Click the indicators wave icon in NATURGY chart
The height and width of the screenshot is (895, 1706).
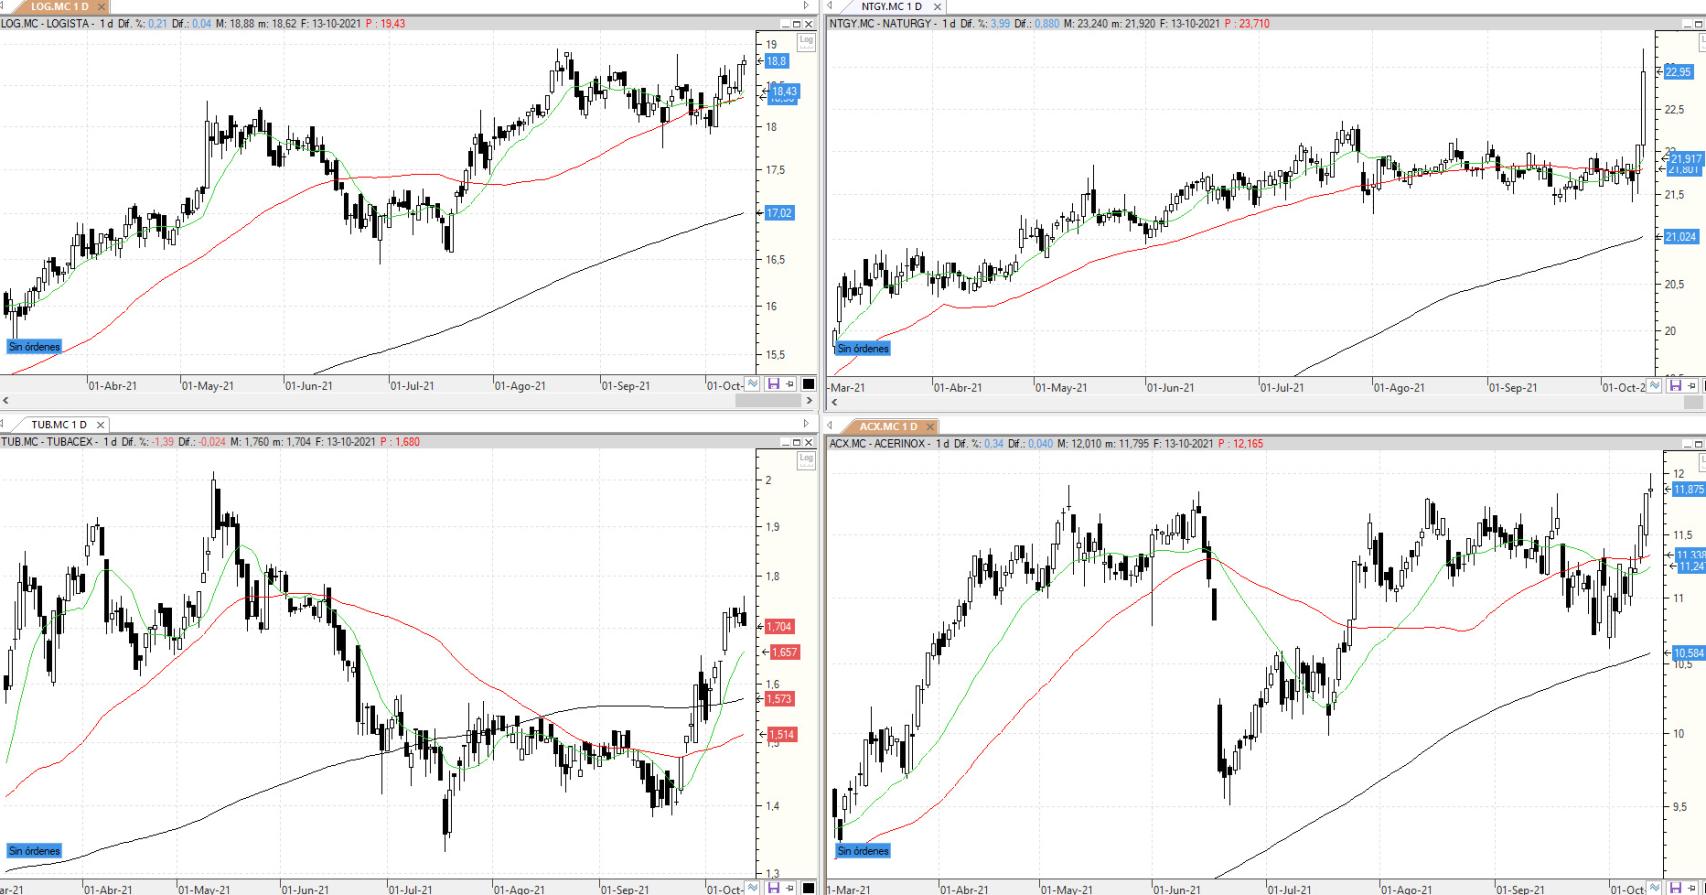tap(1655, 386)
